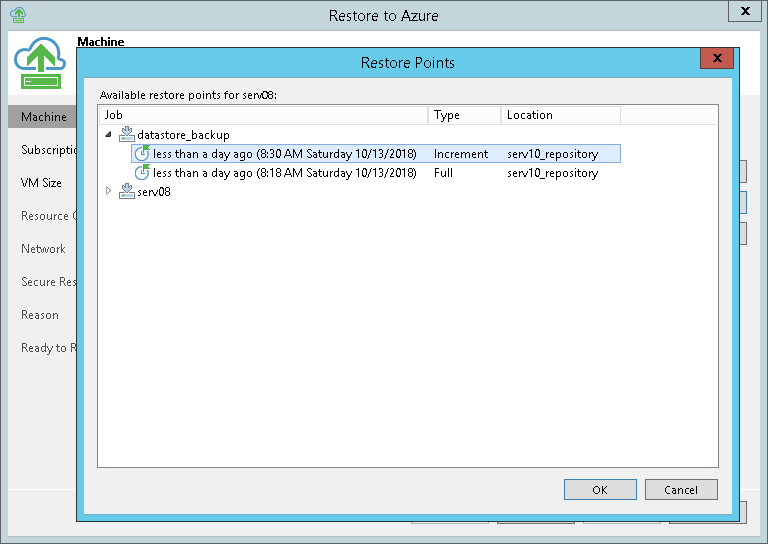Click the 8:18 AM restore point clock icon
Screen dimensions: 768x544
pos(142,173)
